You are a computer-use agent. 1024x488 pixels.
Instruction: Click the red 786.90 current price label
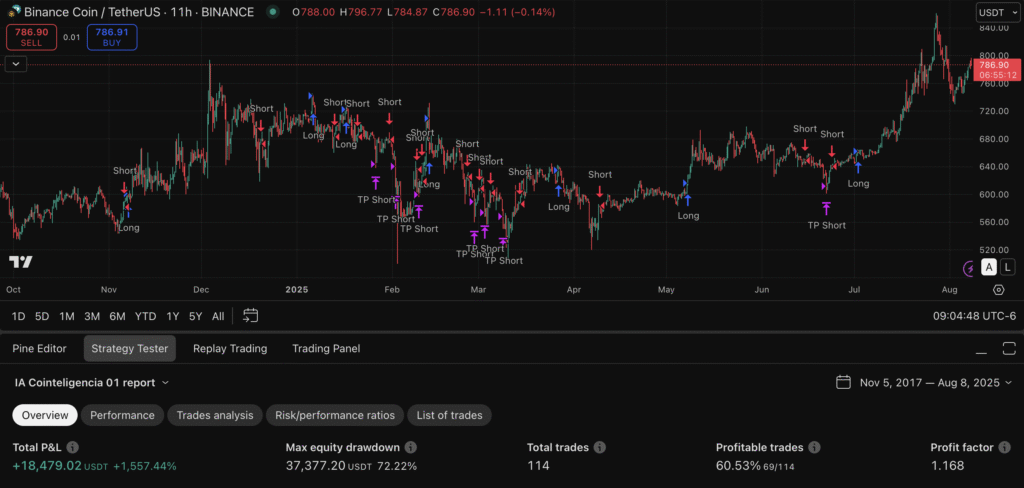pos(996,69)
